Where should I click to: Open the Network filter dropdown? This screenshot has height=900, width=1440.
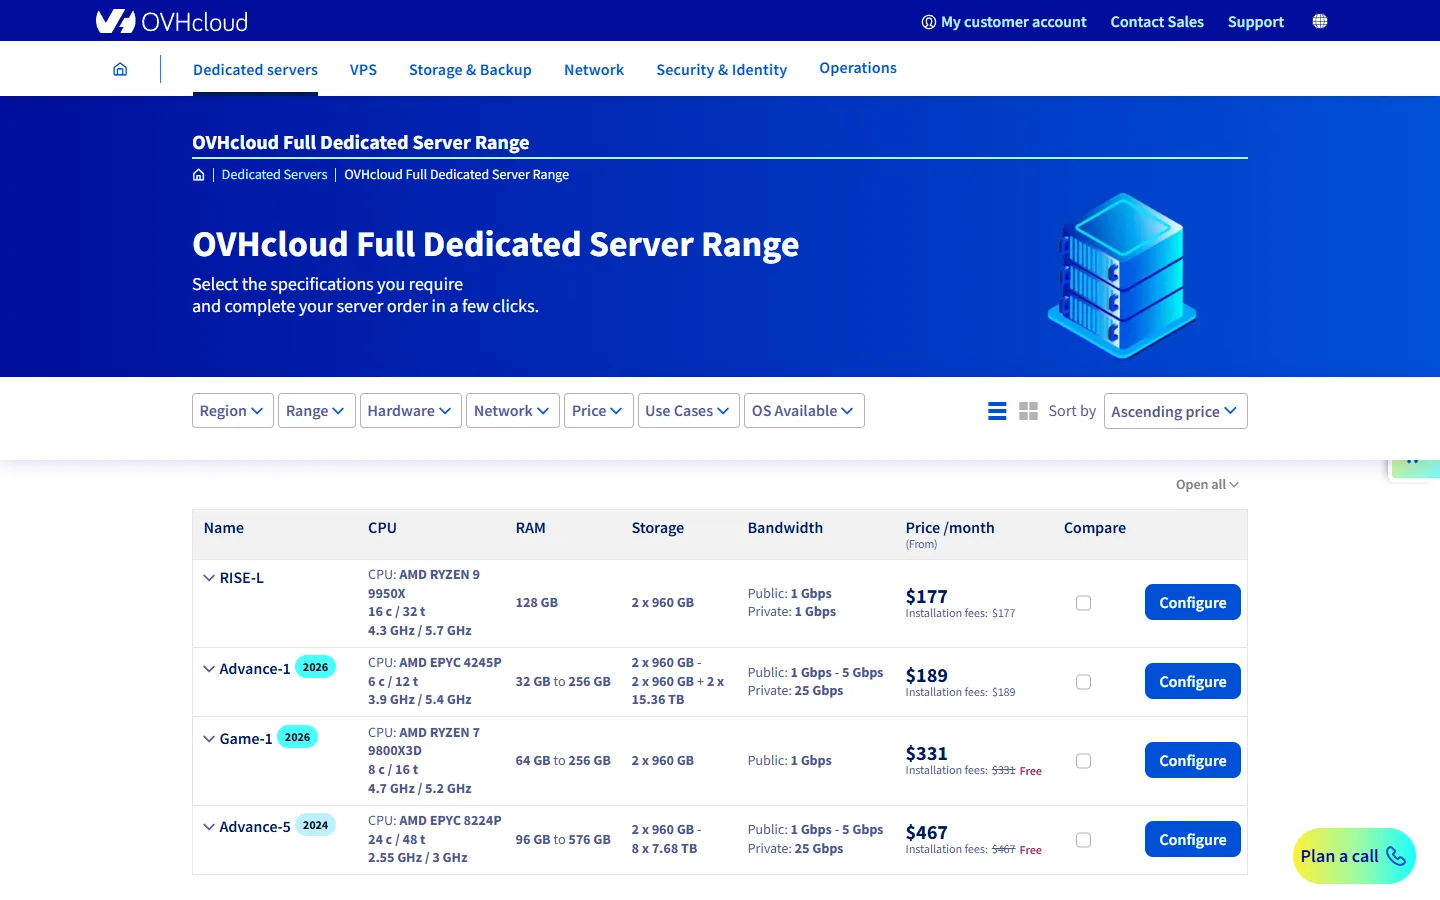[513, 411]
